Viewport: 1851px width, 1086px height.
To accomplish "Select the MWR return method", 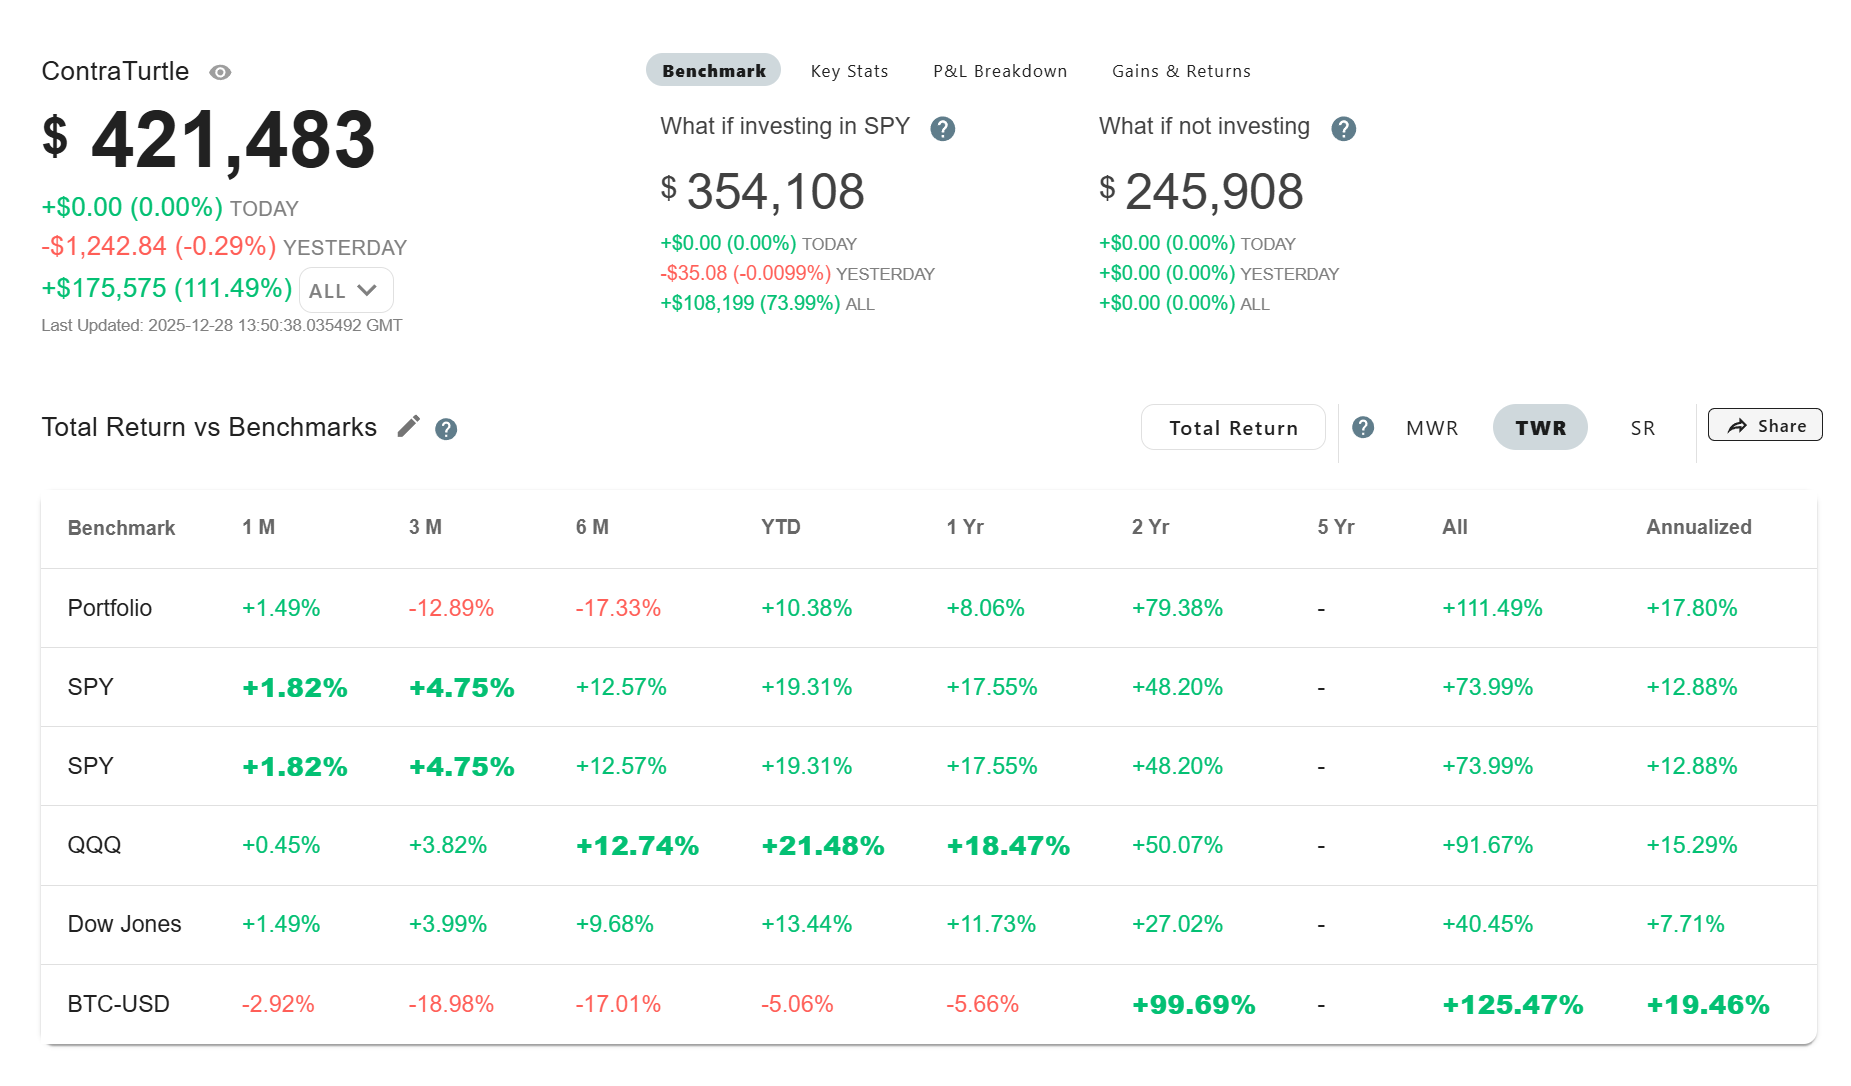I will pos(1431,428).
